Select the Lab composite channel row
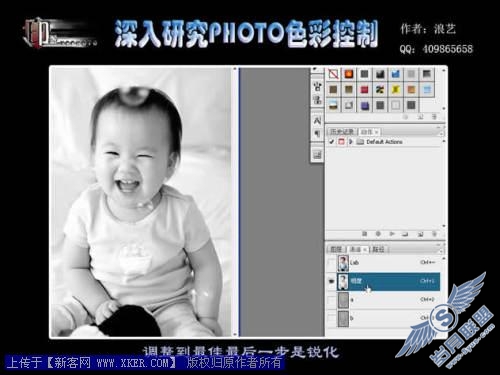This screenshot has height=375, width=500. click(388, 263)
